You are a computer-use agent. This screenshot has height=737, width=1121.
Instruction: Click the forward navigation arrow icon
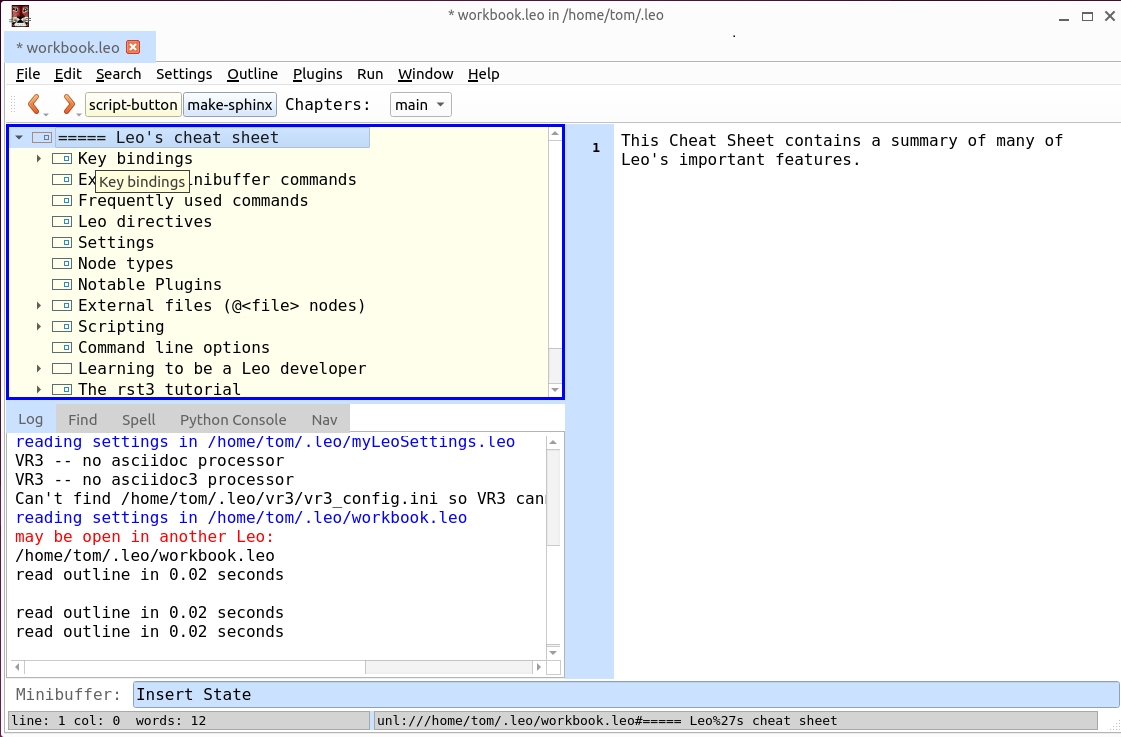pos(67,104)
